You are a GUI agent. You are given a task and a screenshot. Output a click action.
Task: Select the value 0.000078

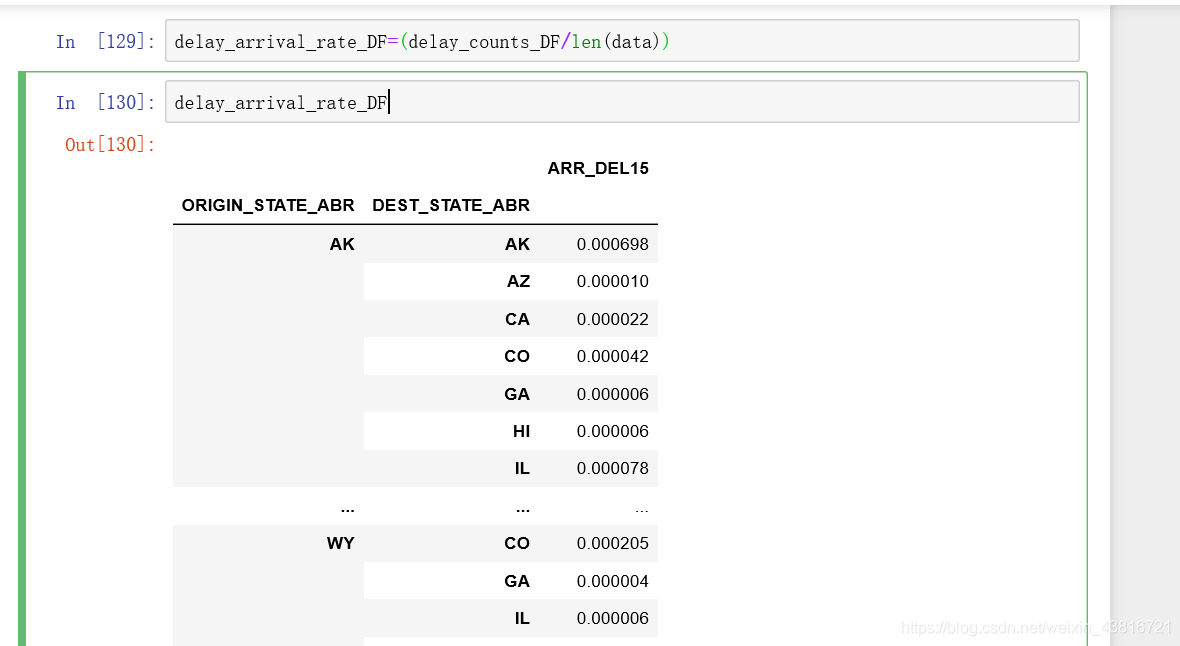pyautogui.click(x=613, y=468)
